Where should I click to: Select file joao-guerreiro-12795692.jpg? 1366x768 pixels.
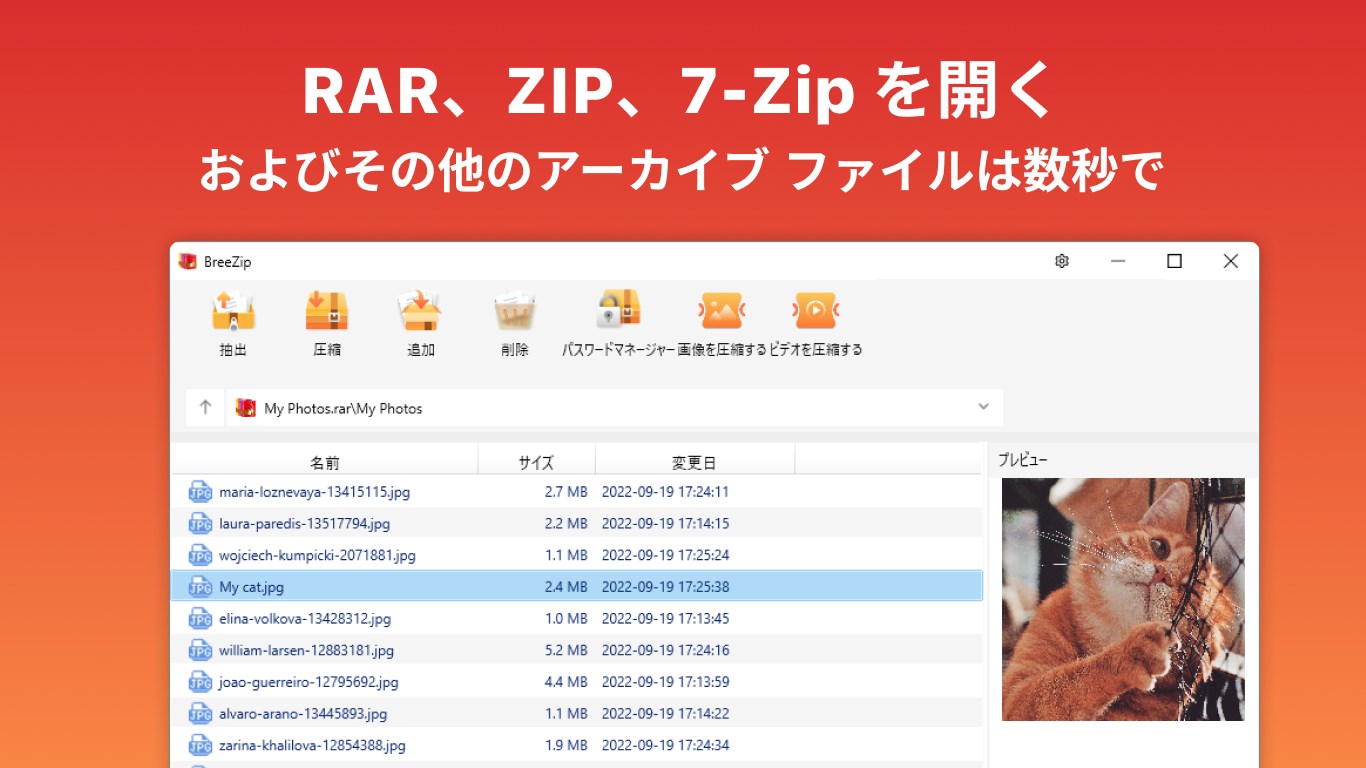[x=309, y=682]
